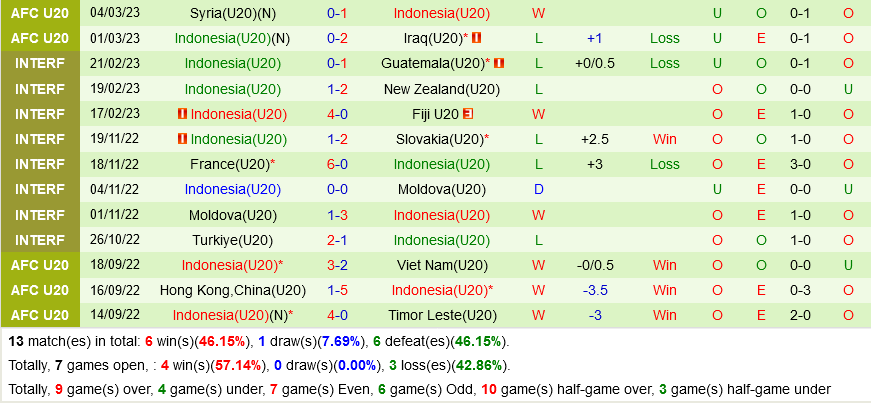
Task: Open the Turkiye(U20) team link
Action: (x=233, y=240)
